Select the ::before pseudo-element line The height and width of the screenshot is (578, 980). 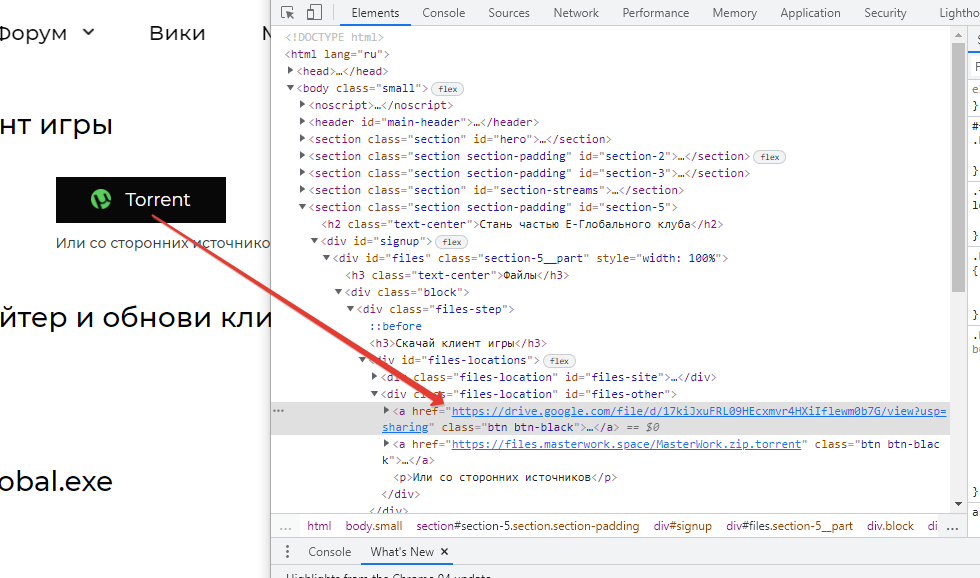coord(396,326)
